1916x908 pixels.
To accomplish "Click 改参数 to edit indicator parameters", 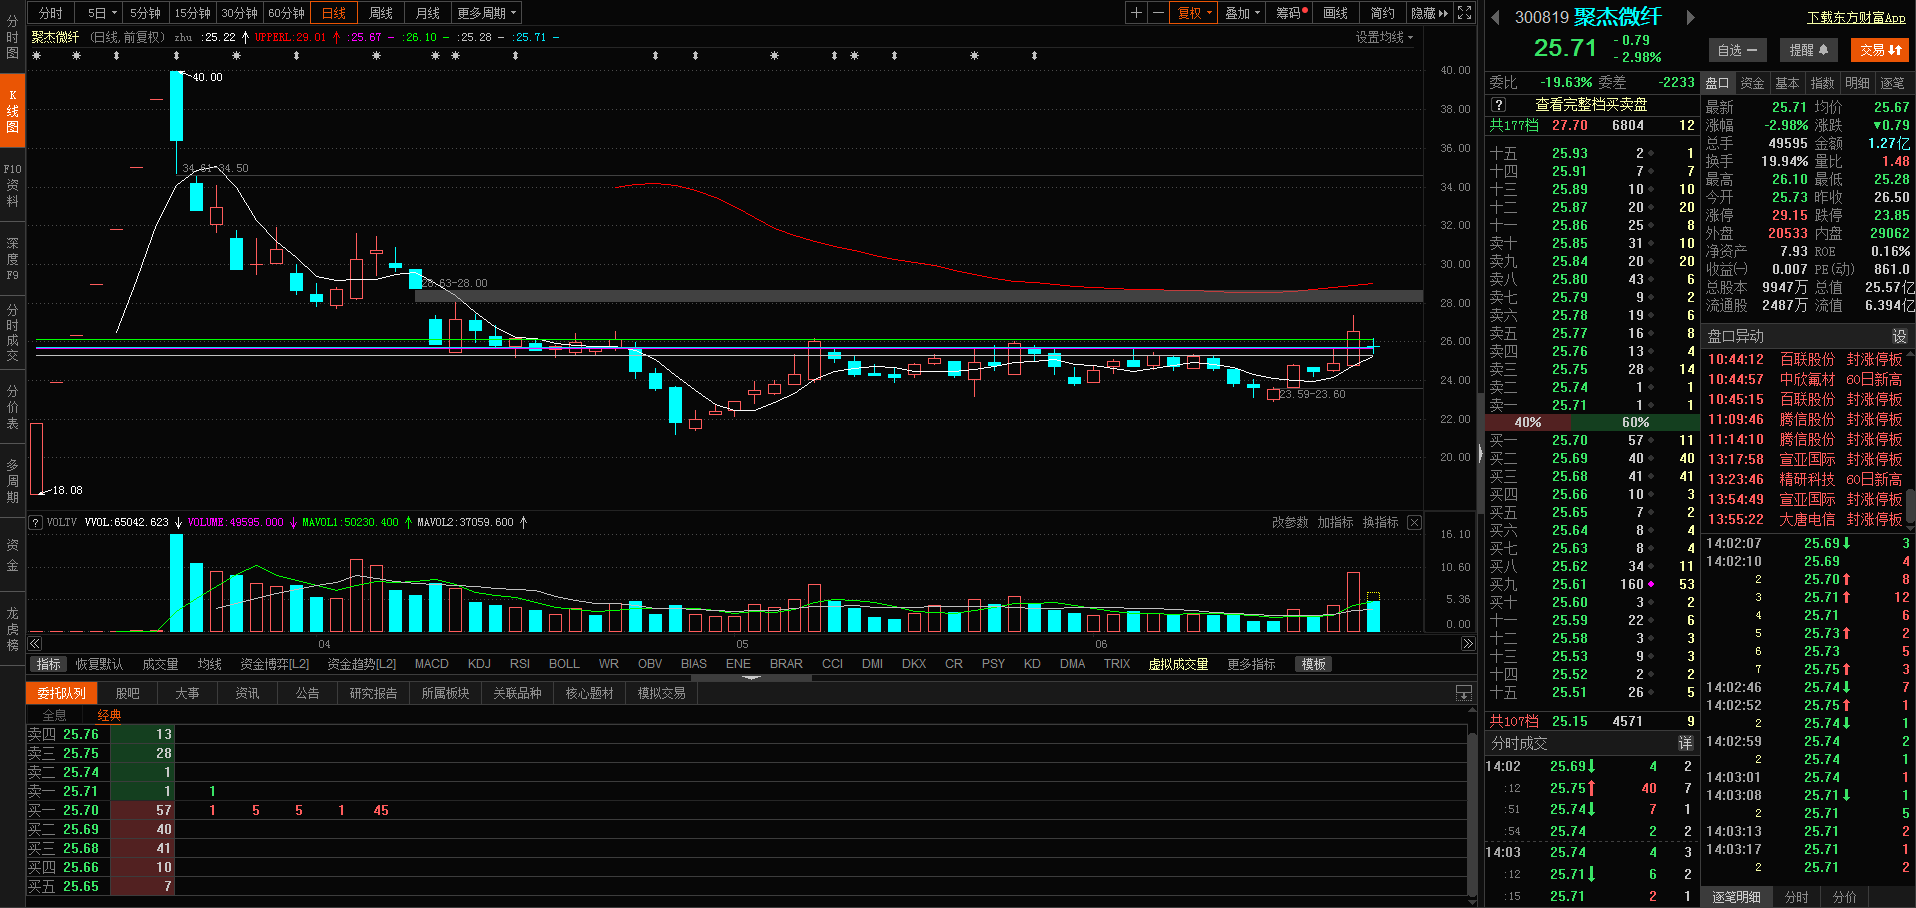I will (x=1289, y=522).
